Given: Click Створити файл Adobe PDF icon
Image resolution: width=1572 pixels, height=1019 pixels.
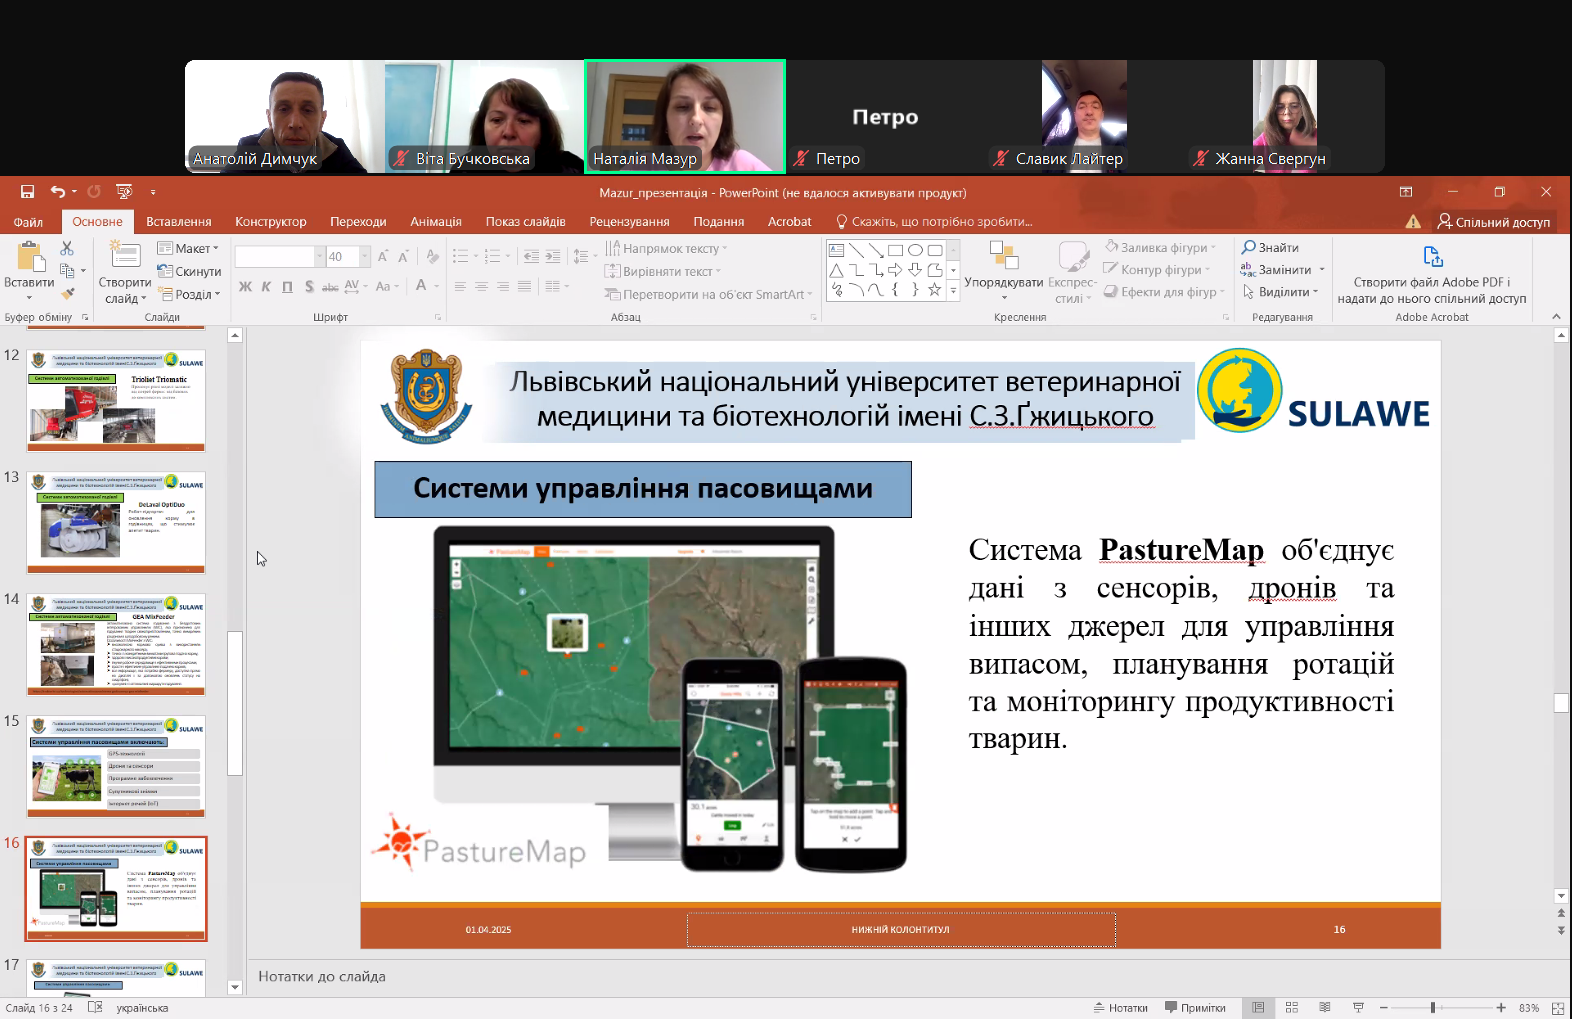Looking at the screenshot, I should [x=1432, y=257].
